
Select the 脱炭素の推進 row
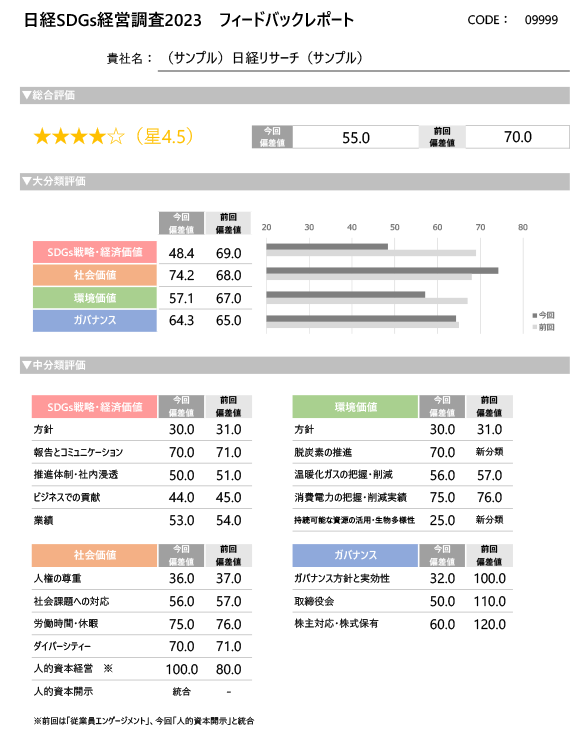403,452
